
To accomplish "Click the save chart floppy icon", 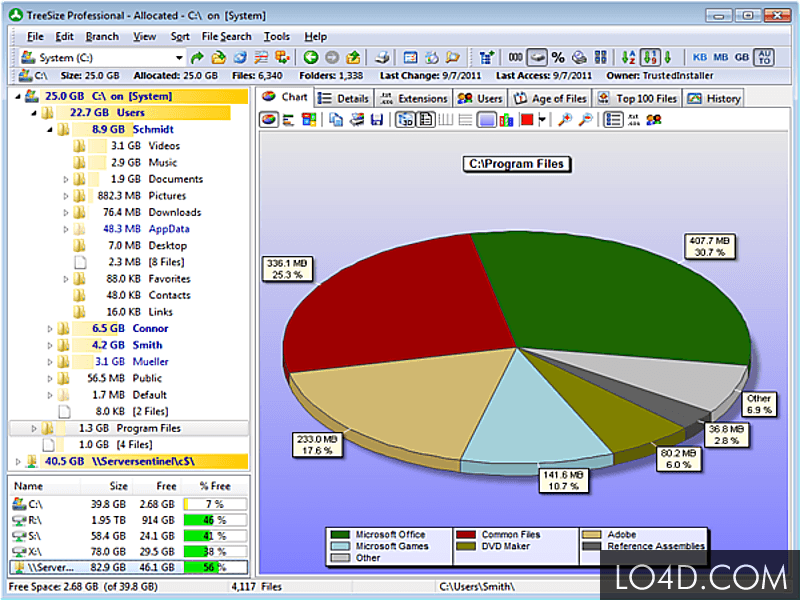I will pyautogui.click(x=377, y=120).
